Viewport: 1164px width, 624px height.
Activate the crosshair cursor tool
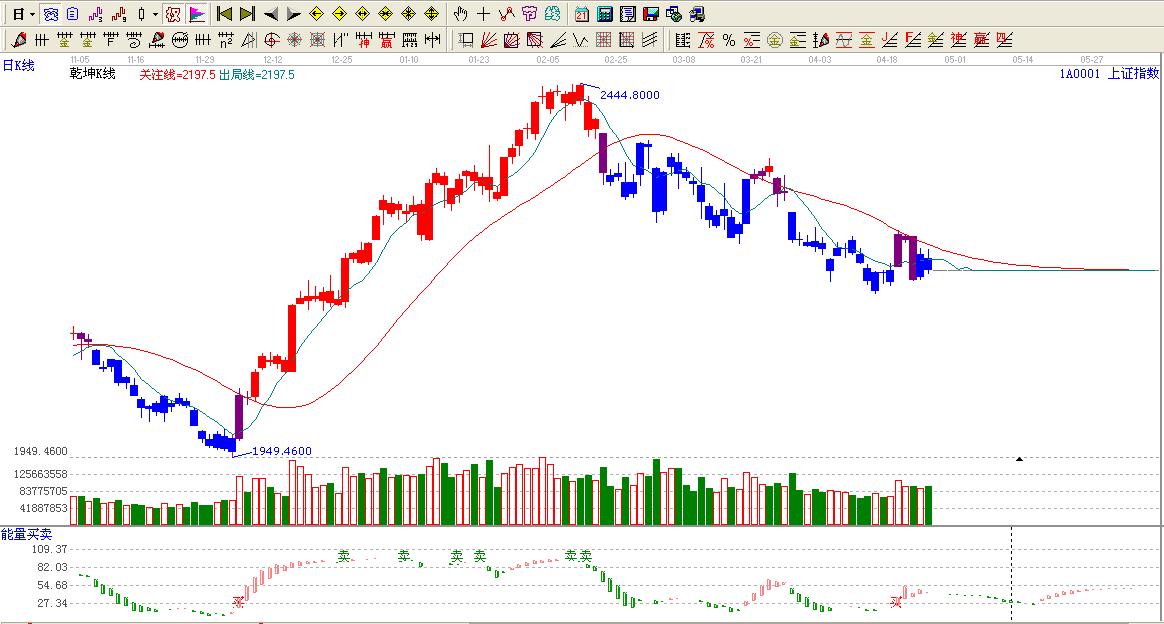[x=483, y=14]
